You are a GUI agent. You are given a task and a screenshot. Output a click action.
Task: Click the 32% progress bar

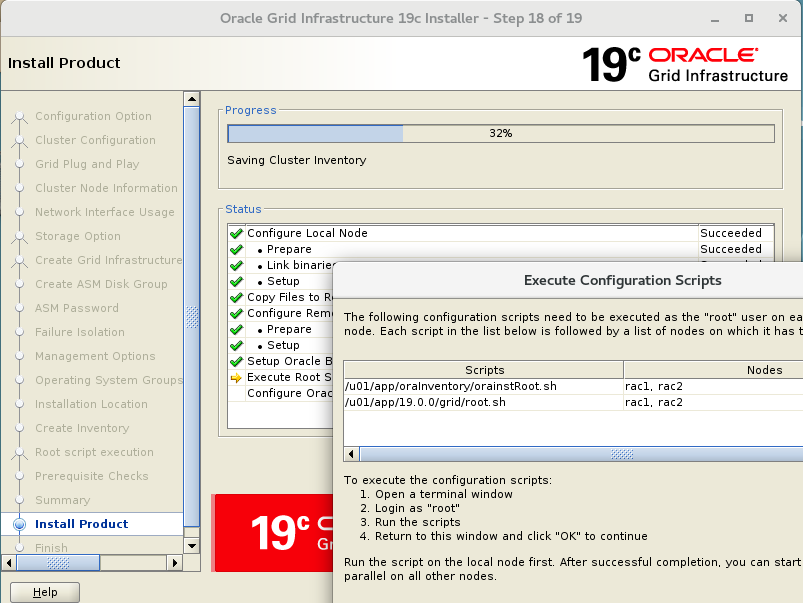click(x=500, y=133)
